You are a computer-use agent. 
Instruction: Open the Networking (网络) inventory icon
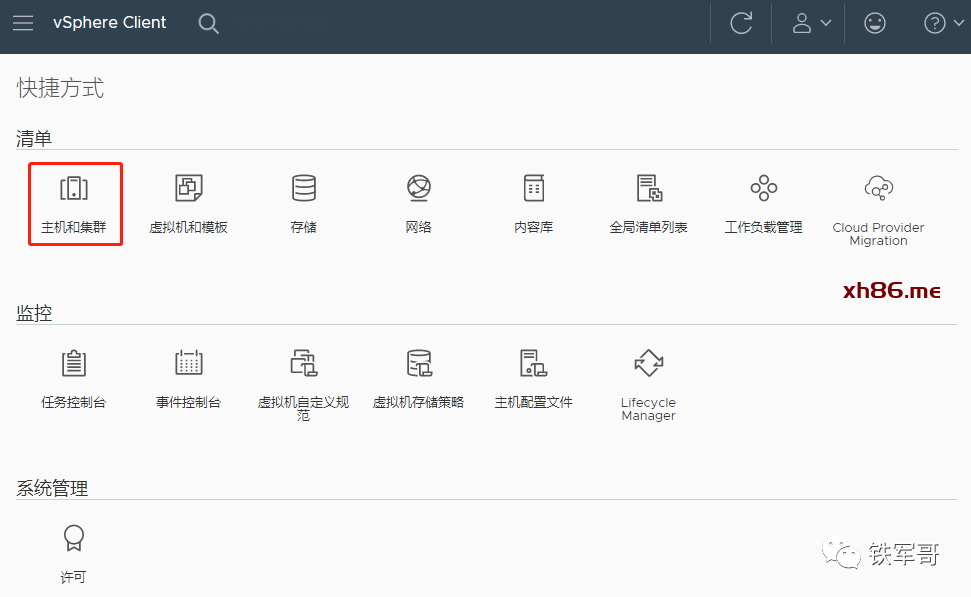click(418, 189)
